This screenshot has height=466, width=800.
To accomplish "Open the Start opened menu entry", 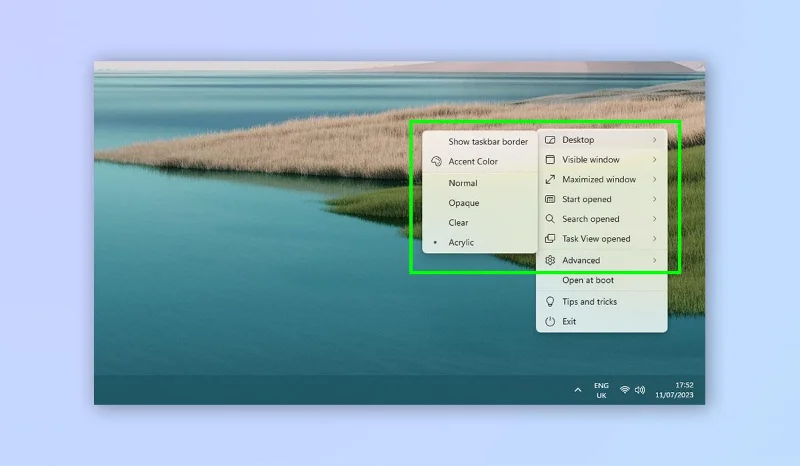I will tap(602, 199).
